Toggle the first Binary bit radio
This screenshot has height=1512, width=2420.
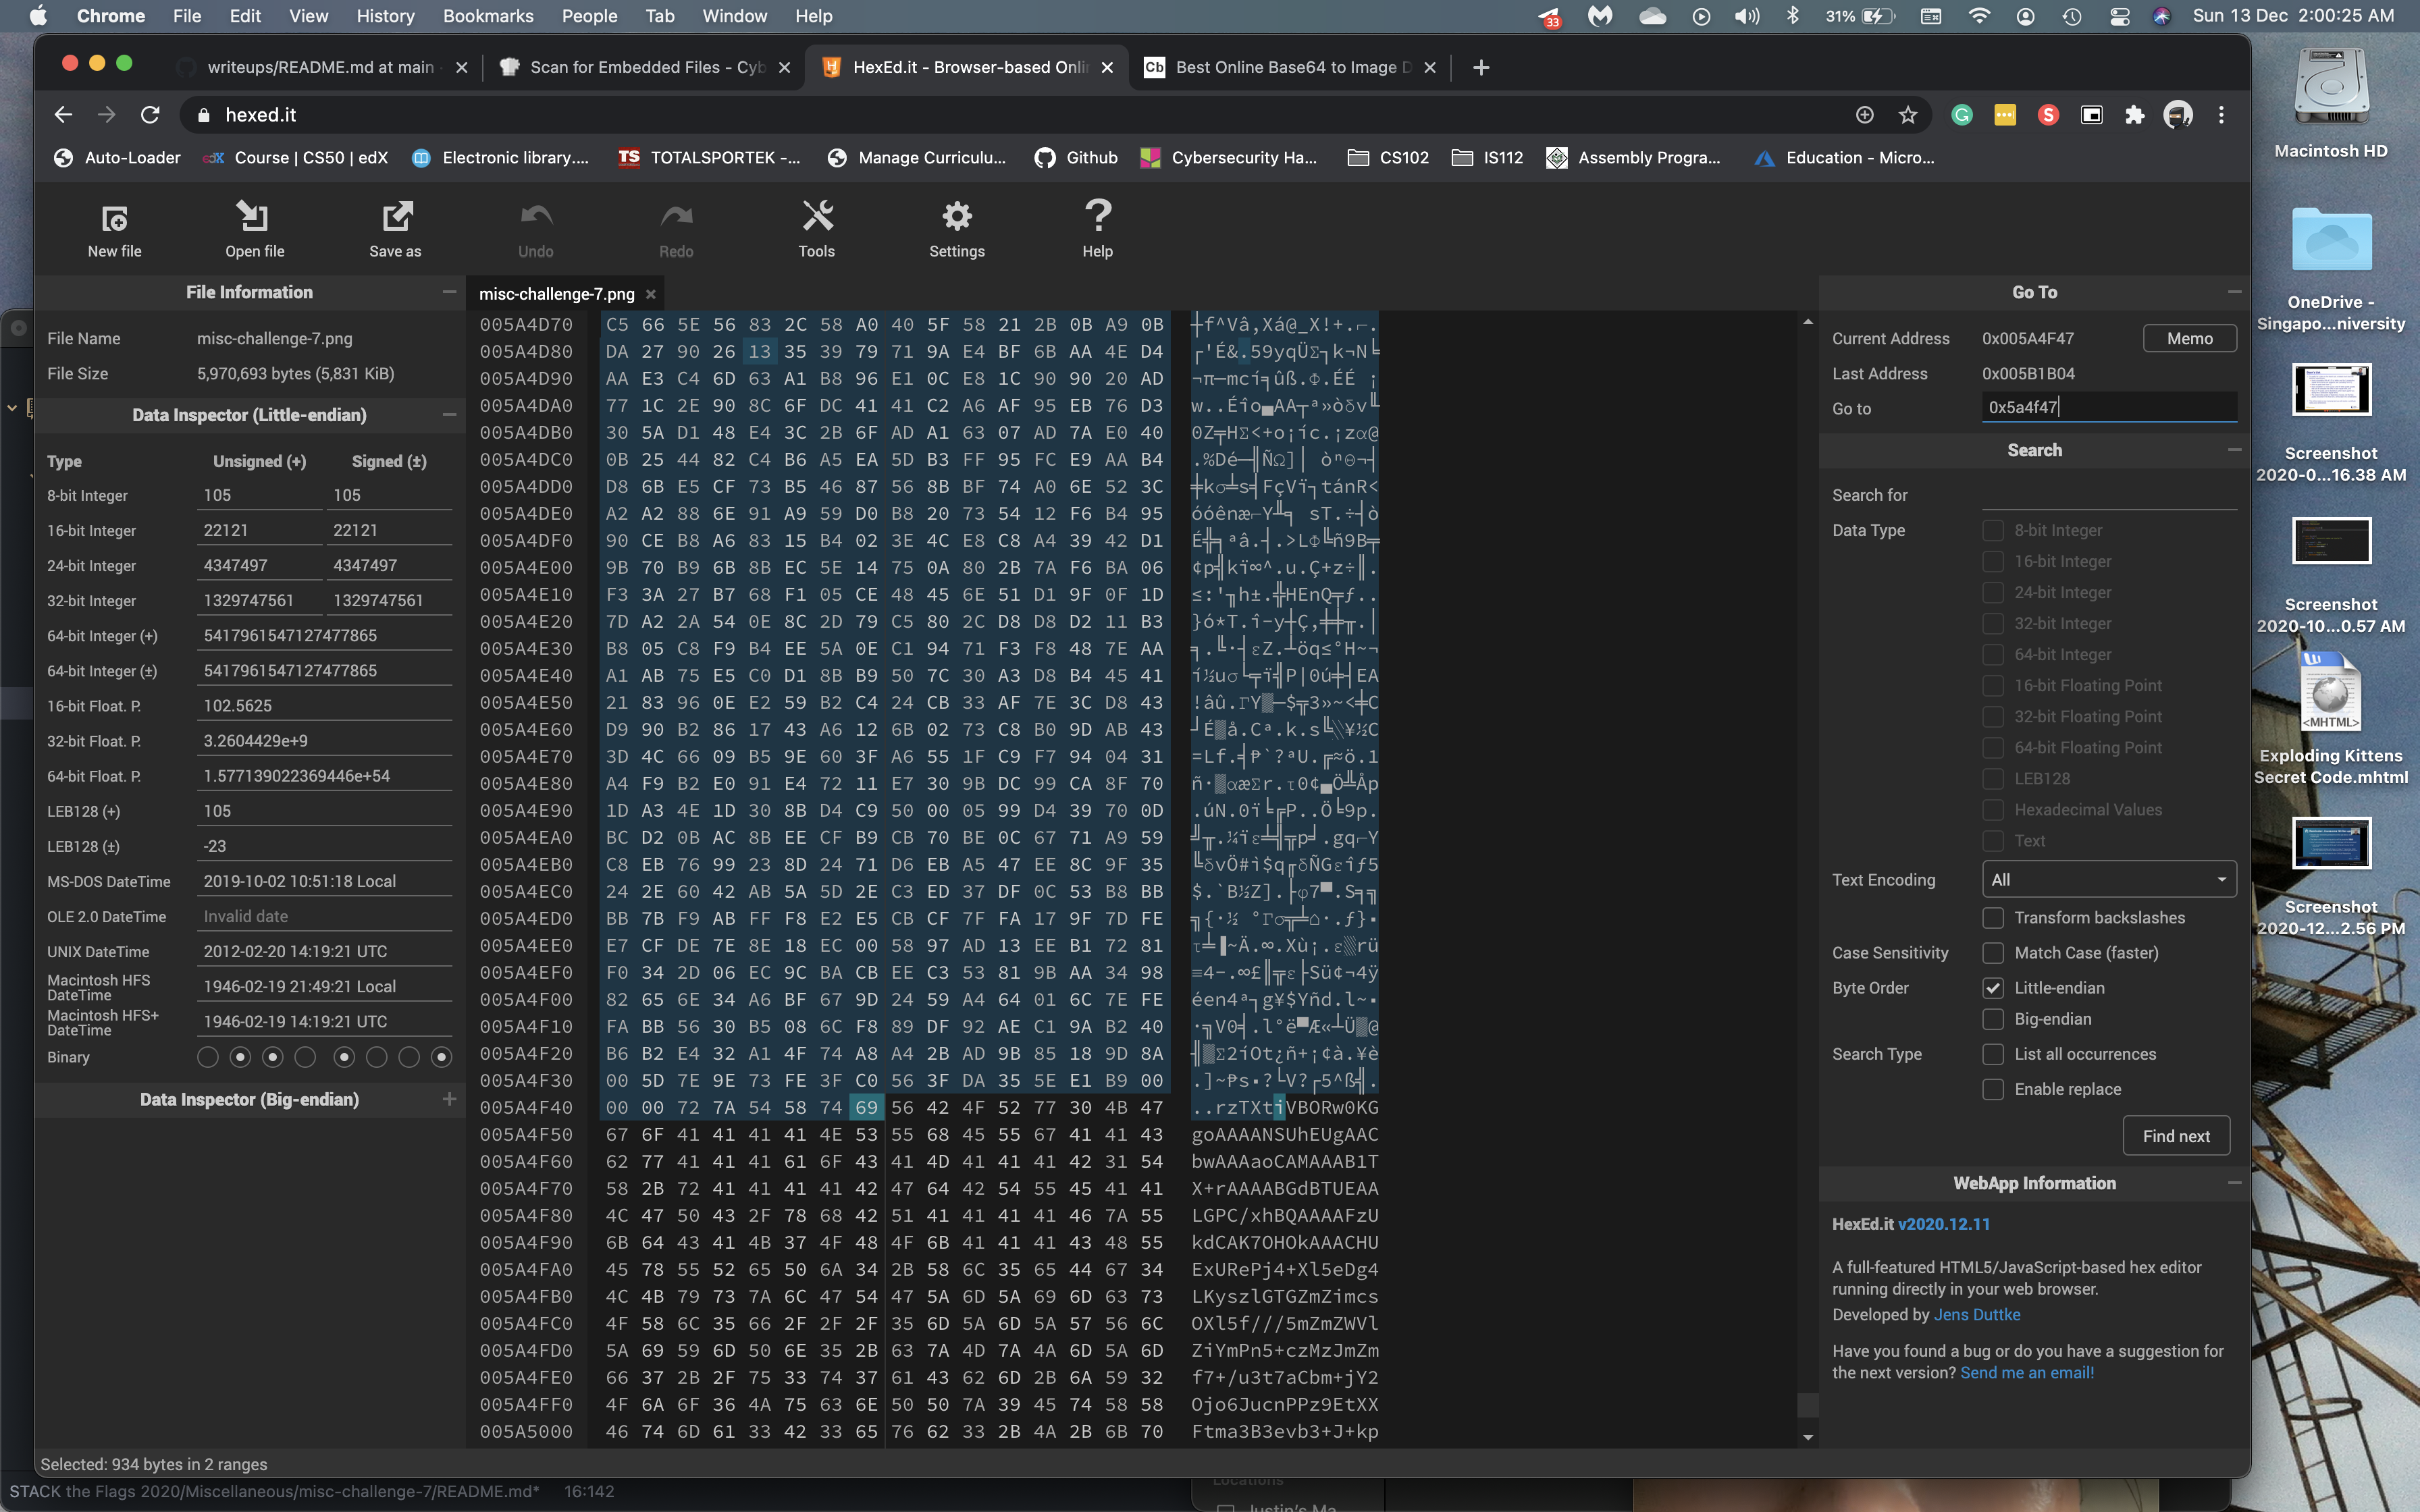point(208,1057)
